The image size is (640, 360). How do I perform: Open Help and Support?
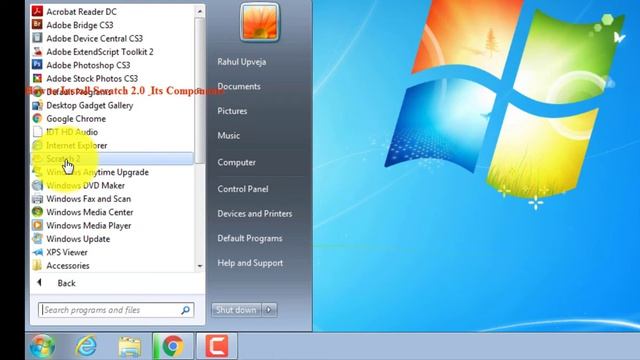(x=250, y=263)
